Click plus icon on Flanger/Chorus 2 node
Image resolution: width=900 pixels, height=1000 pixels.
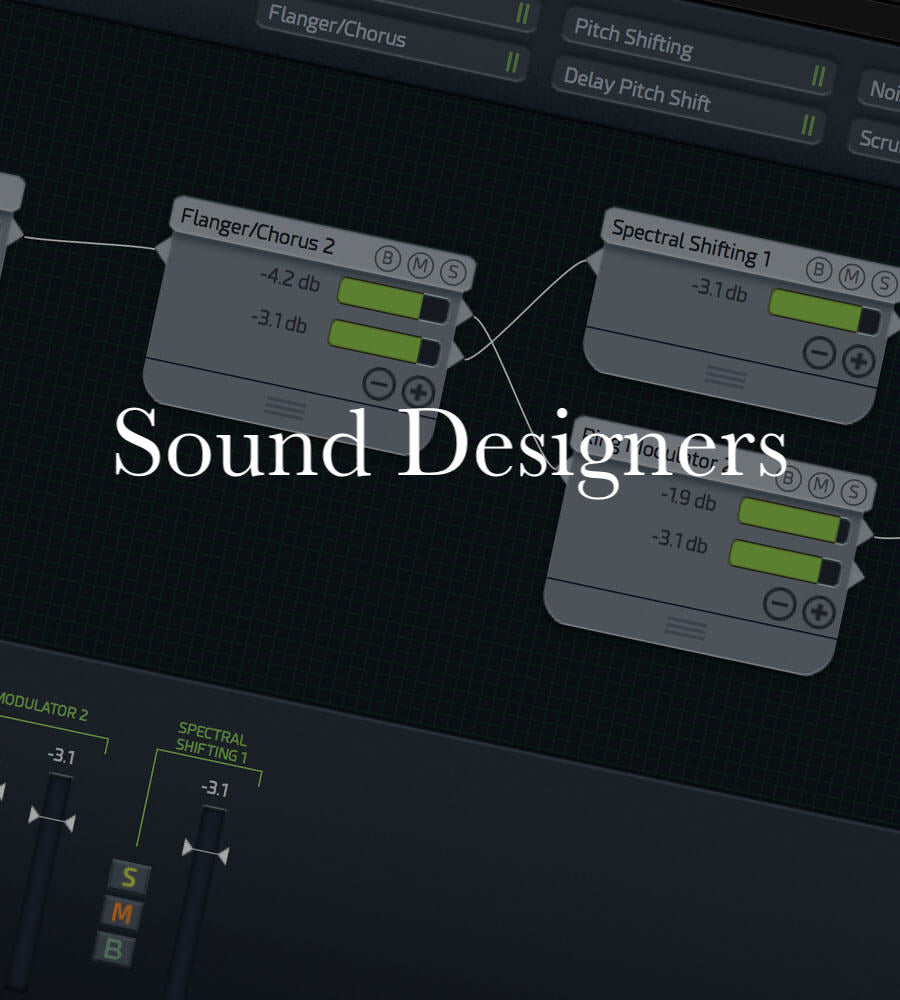418,391
